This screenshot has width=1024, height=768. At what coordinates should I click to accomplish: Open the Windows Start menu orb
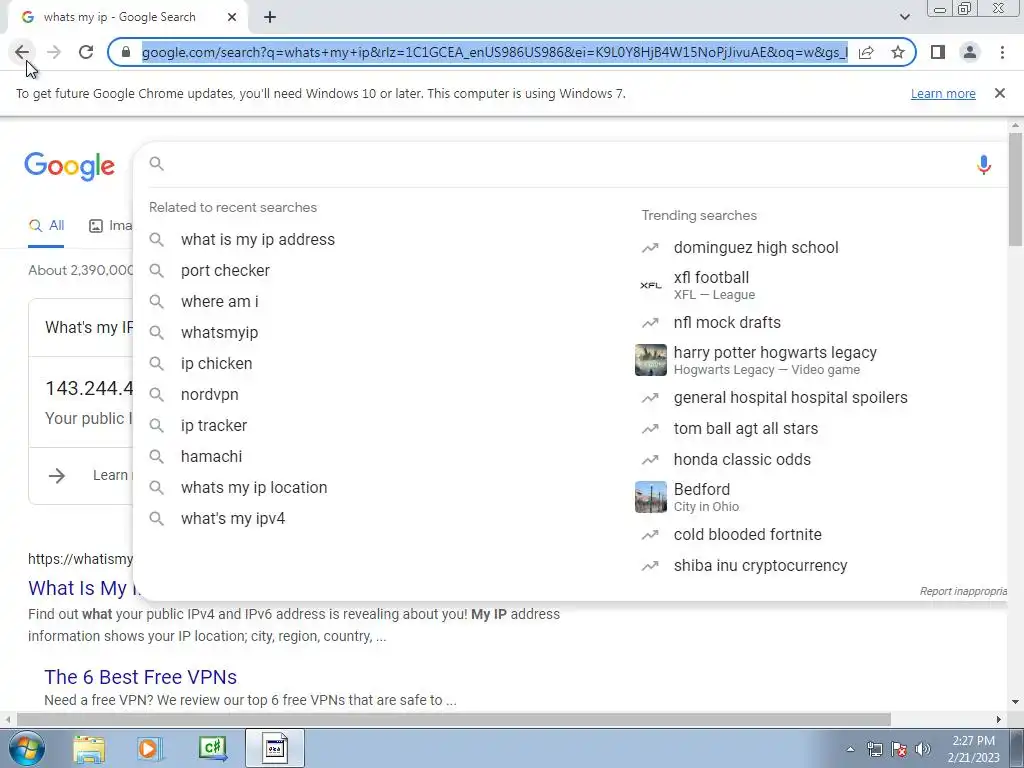point(26,748)
